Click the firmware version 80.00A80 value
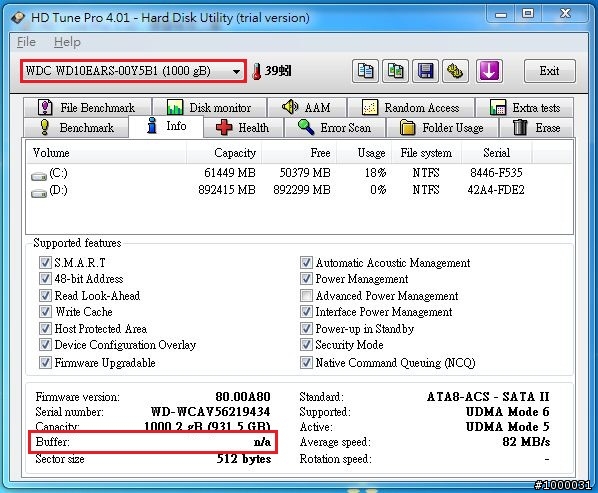 (x=243, y=397)
